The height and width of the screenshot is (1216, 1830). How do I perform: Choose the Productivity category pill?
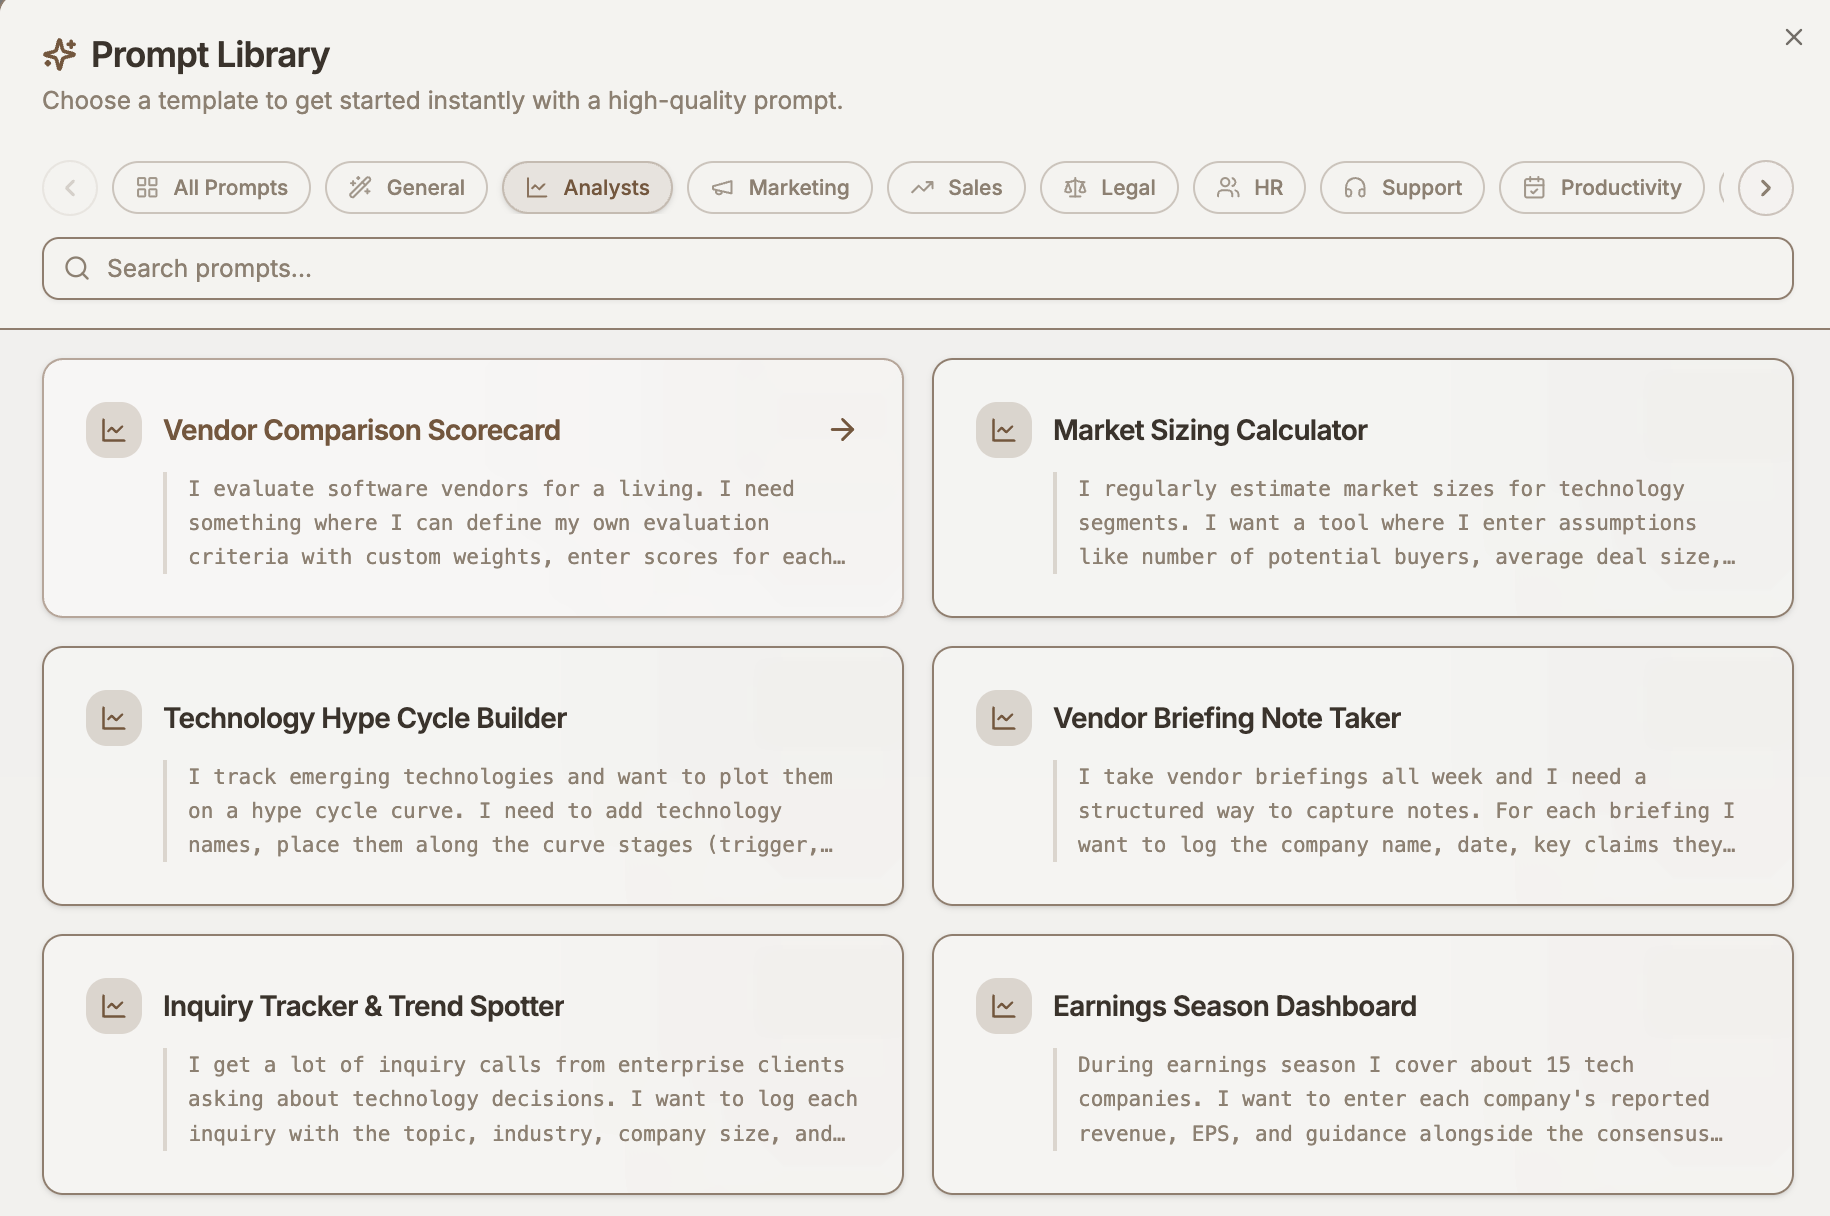point(1602,188)
